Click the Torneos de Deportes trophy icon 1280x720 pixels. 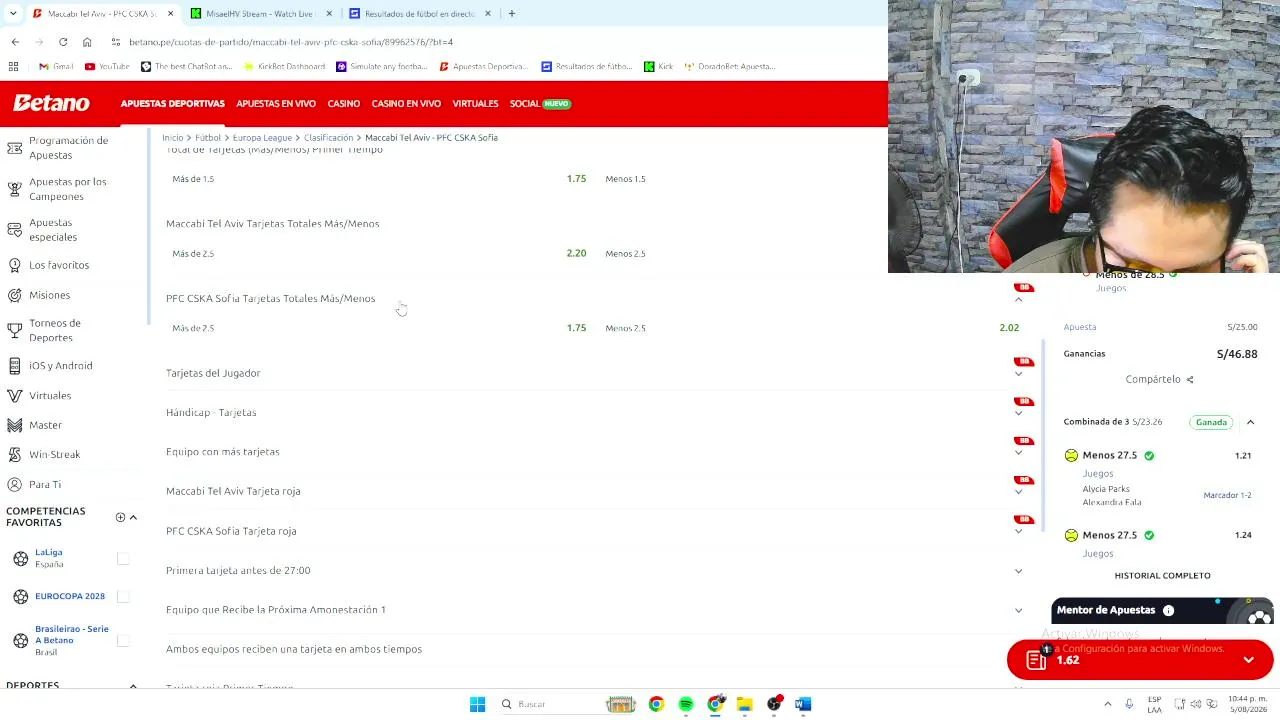click(14, 330)
